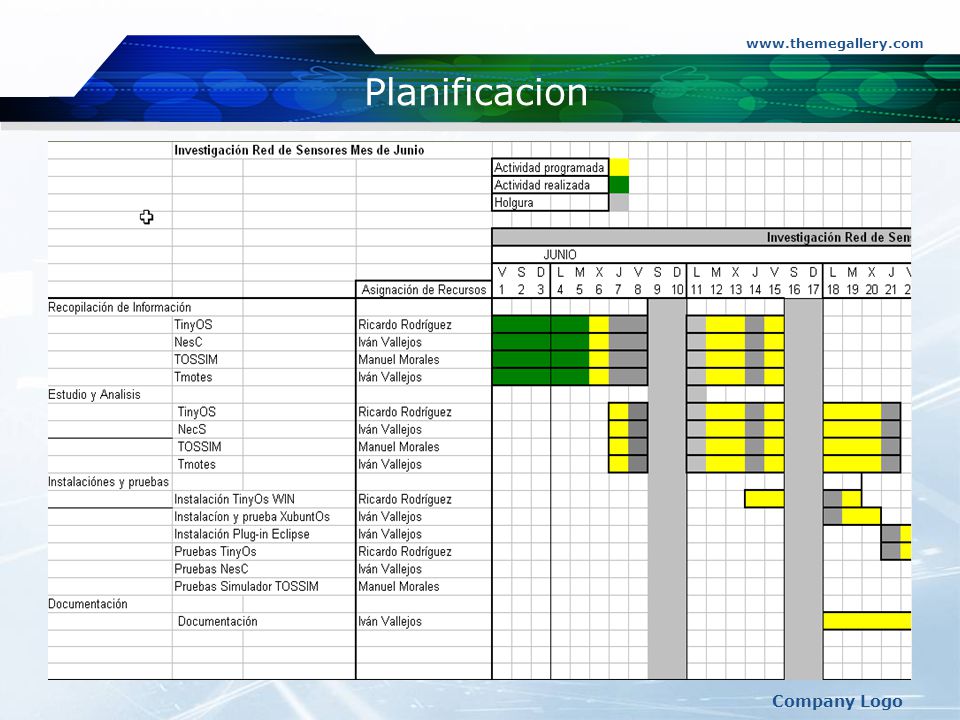
Task: Select Tmotes under Estudio y Analisis
Action: [x=197, y=464]
